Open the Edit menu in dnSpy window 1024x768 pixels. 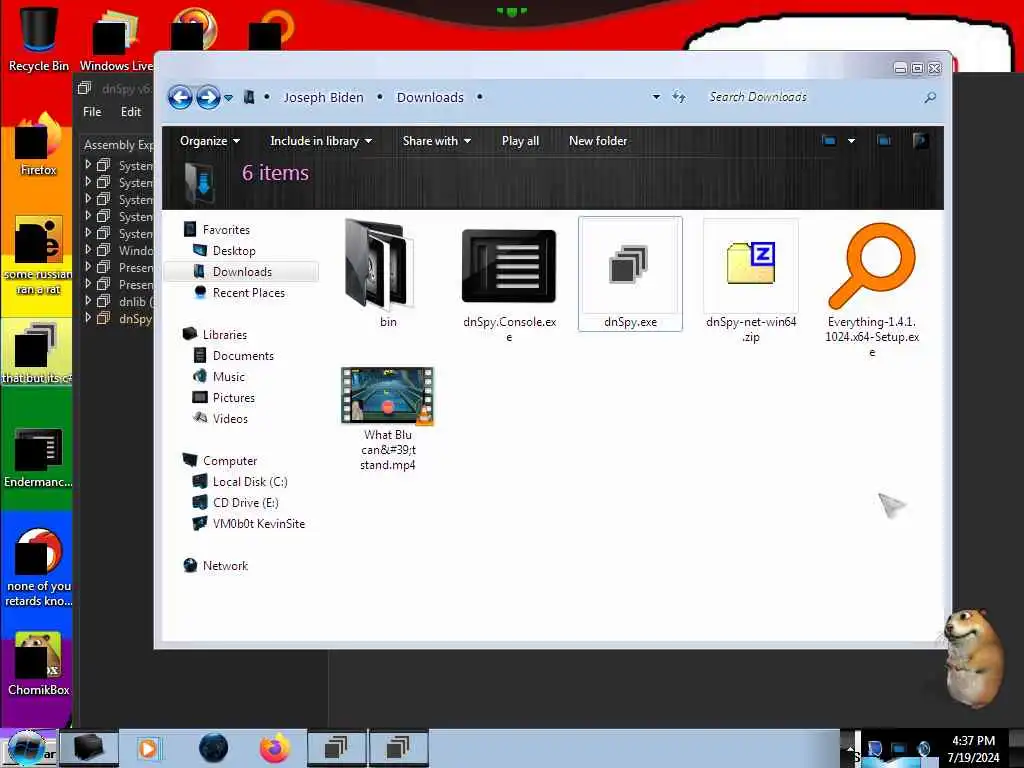coord(131,112)
